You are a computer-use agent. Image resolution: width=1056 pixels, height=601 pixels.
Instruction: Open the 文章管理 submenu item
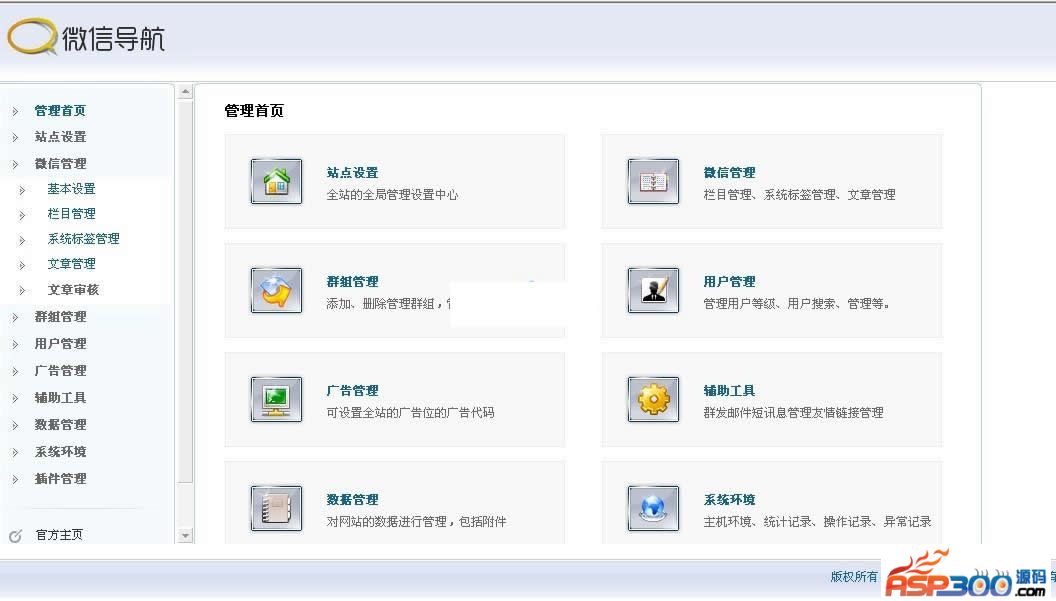coord(71,263)
